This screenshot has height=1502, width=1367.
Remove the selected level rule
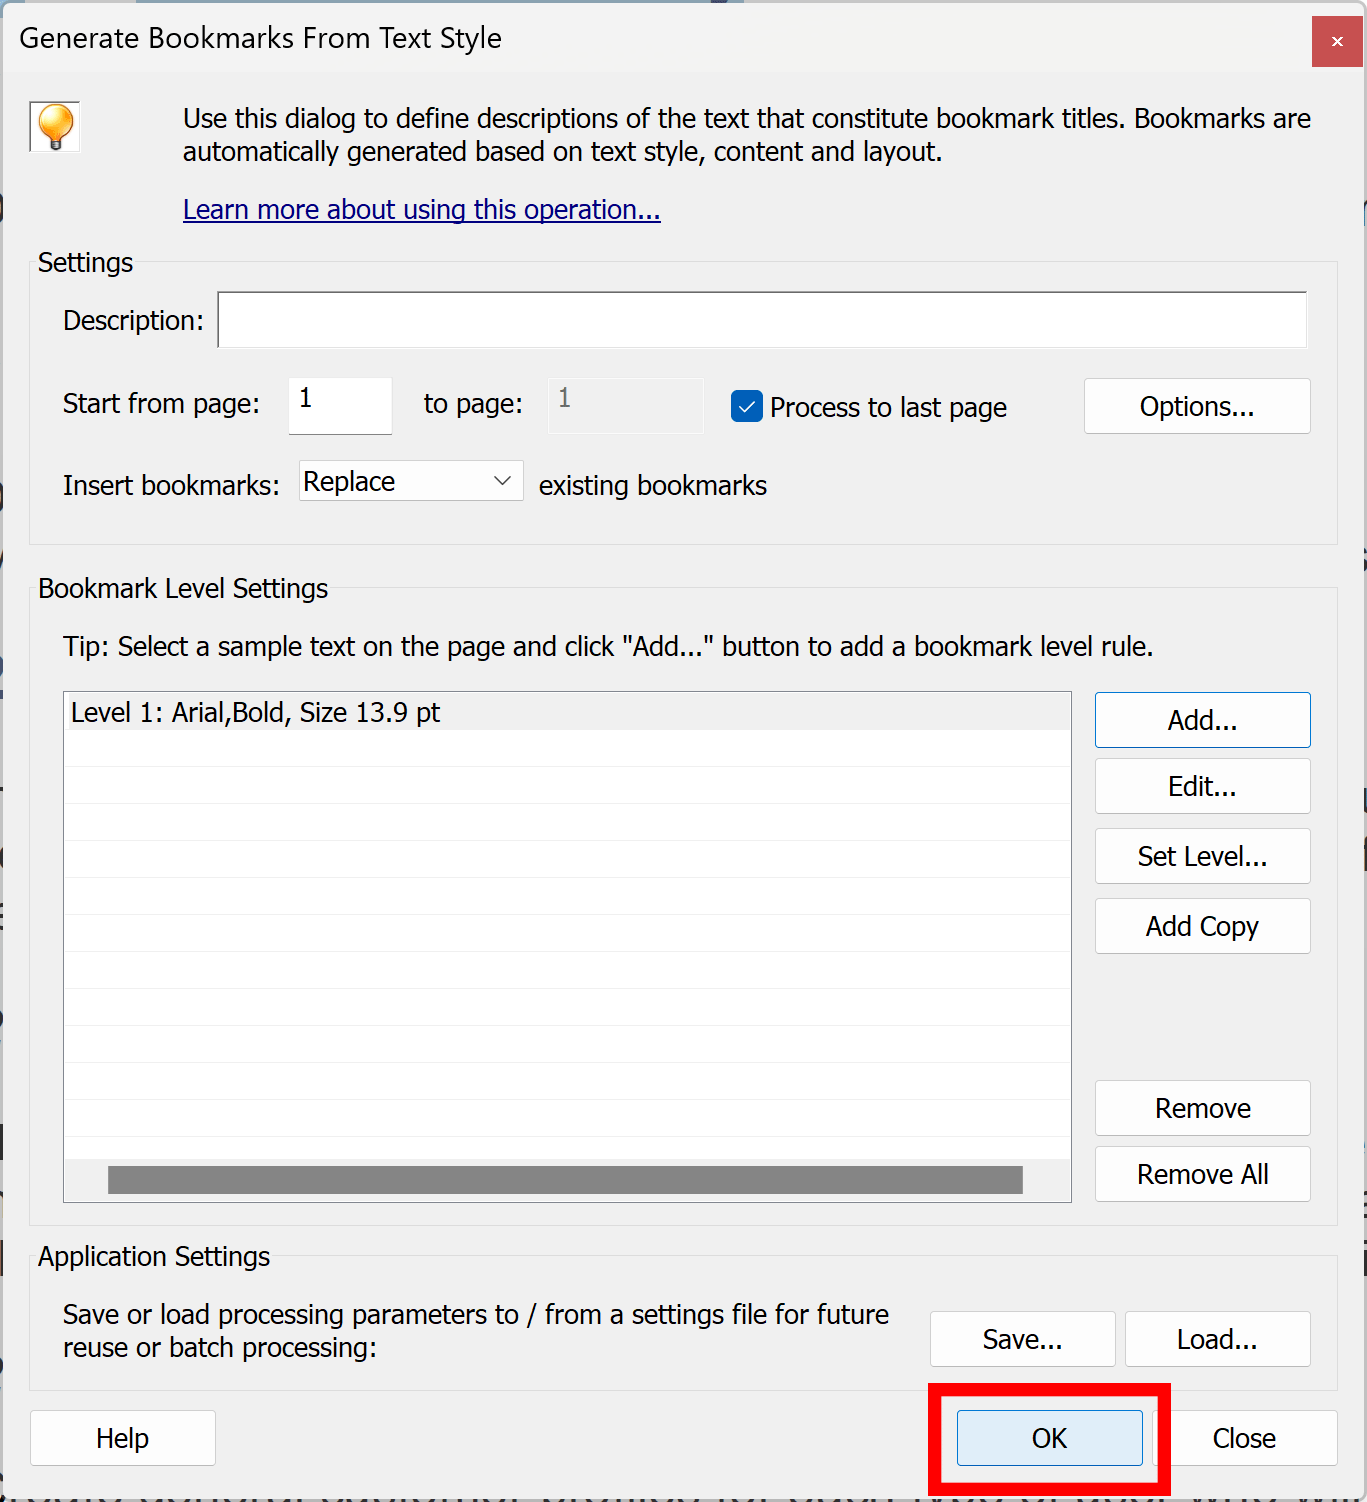[1202, 1108]
